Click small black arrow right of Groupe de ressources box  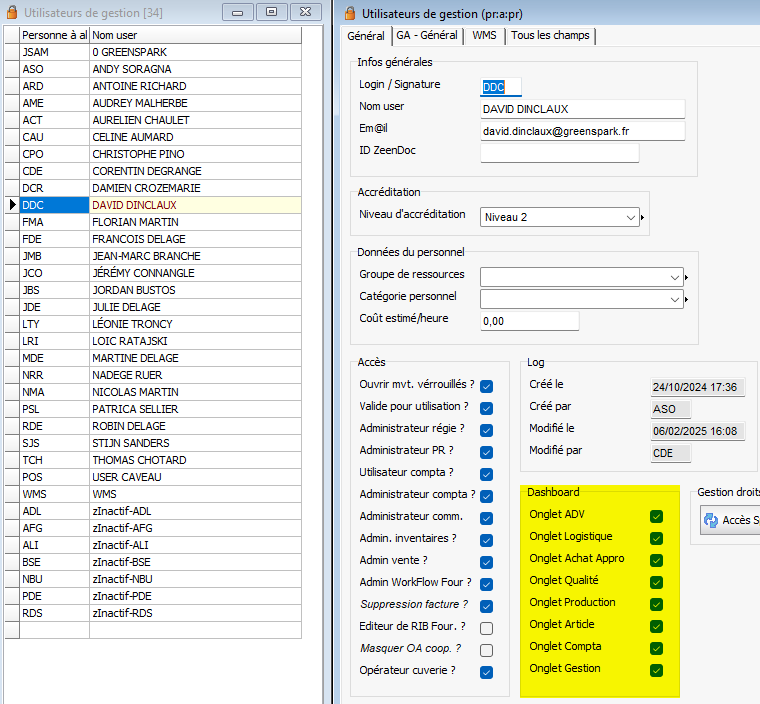tap(687, 277)
